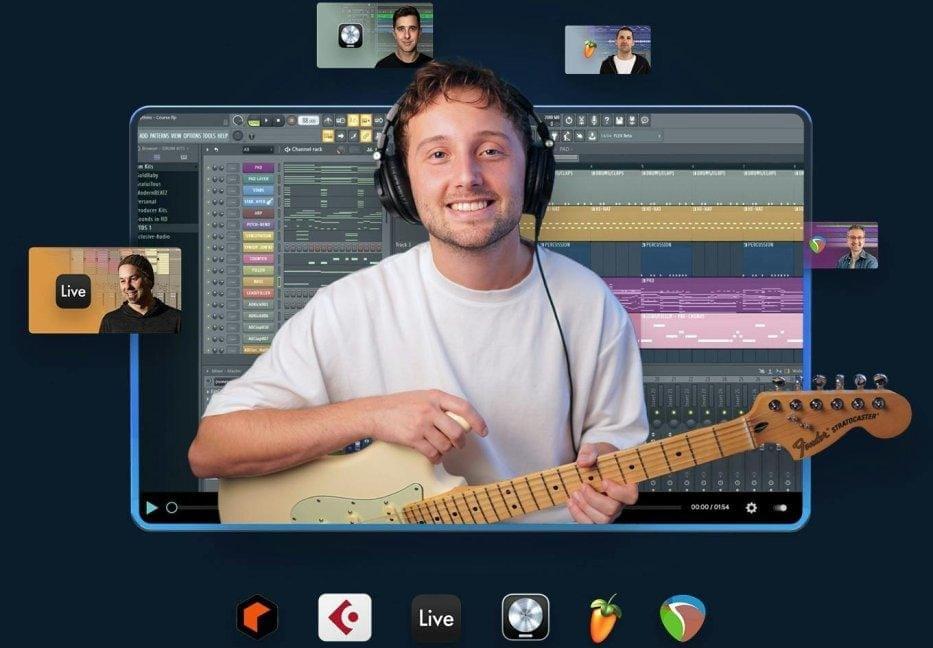Click the FL Studio transport play button
Screen dimensions: 933x648
point(266,120)
